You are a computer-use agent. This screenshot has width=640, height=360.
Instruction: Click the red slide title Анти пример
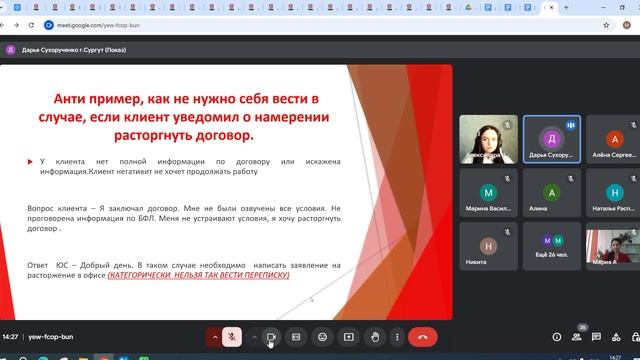(x=184, y=117)
